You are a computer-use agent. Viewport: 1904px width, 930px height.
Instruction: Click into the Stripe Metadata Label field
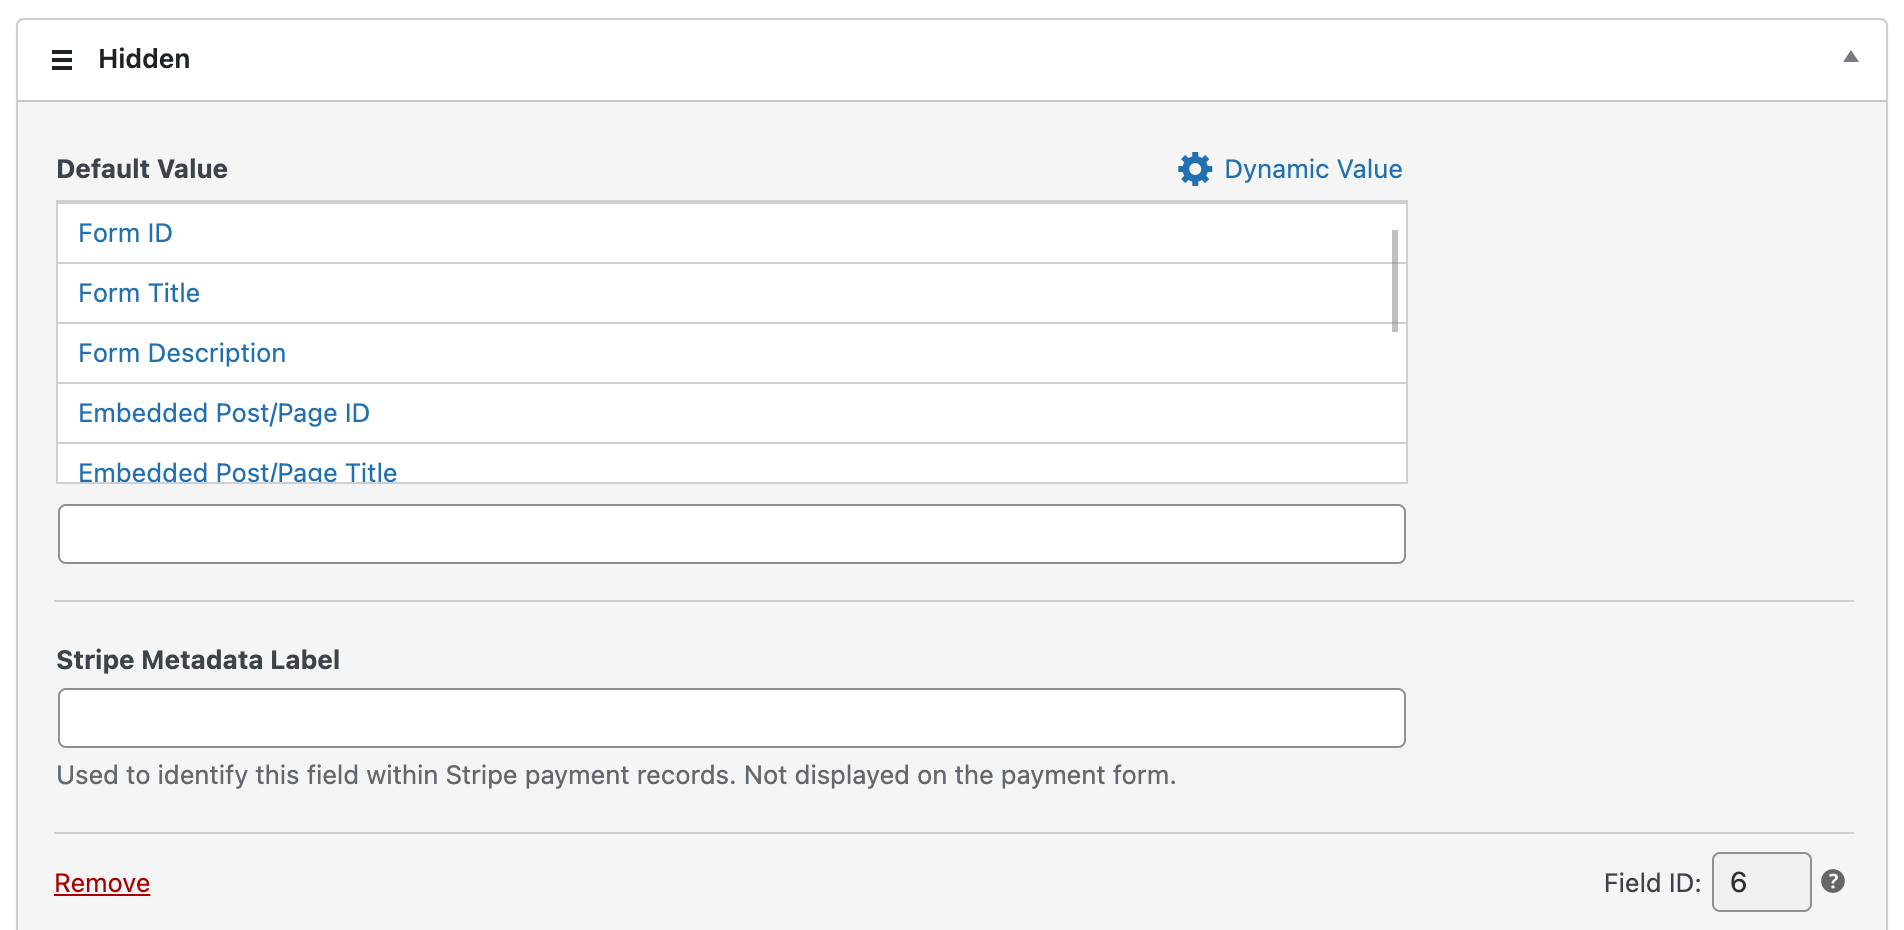click(x=731, y=718)
